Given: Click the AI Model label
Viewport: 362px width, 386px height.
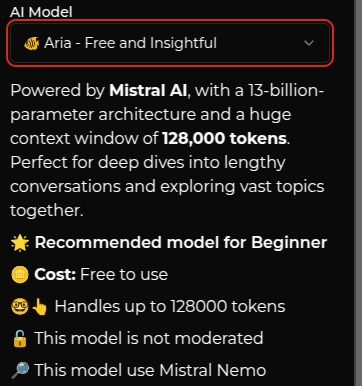Looking at the screenshot, I should 41,12.
